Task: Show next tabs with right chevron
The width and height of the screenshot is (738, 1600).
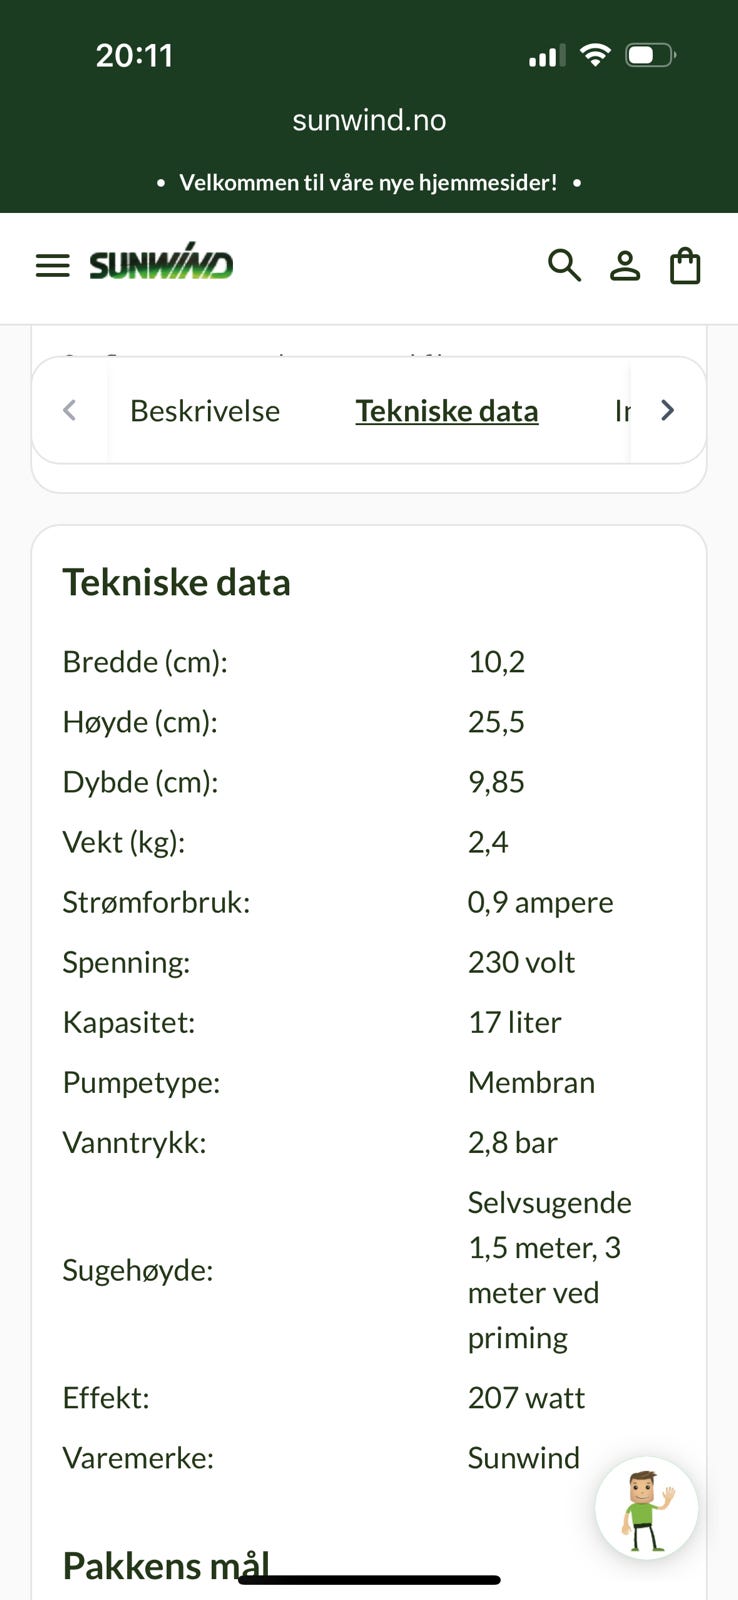Action: click(667, 410)
